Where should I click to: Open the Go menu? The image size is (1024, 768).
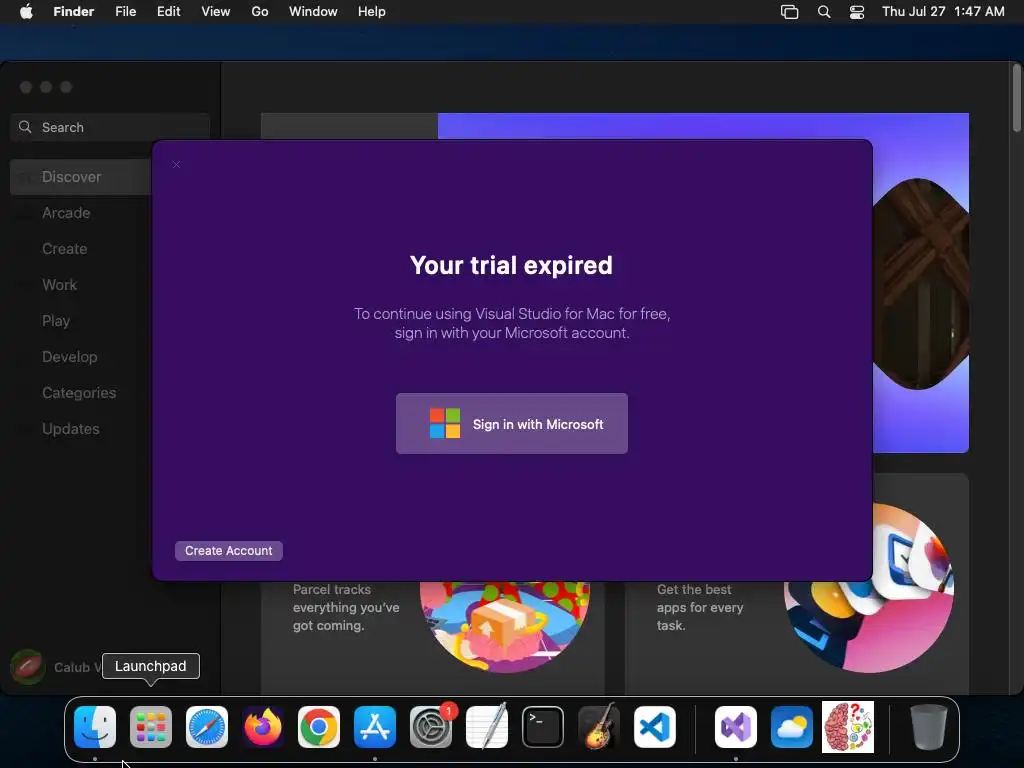[260, 12]
